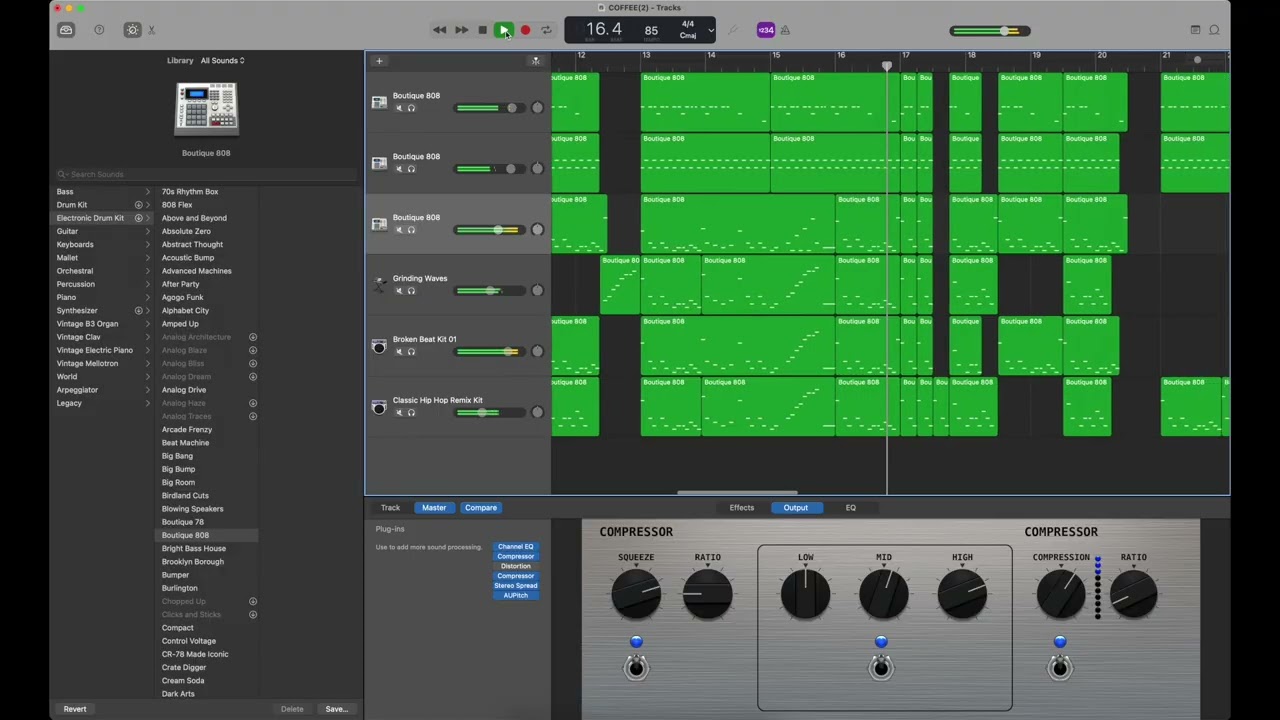This screenshot has width=1280, height=720.
Task: Toggle the Smart Controls dial button
Action: tap(132, 30)
